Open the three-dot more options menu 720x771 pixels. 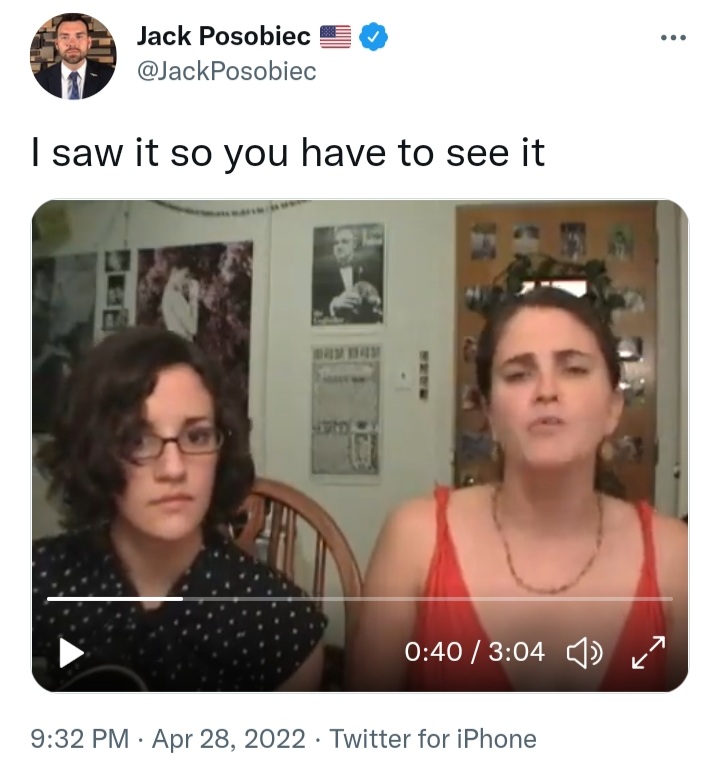673,37
